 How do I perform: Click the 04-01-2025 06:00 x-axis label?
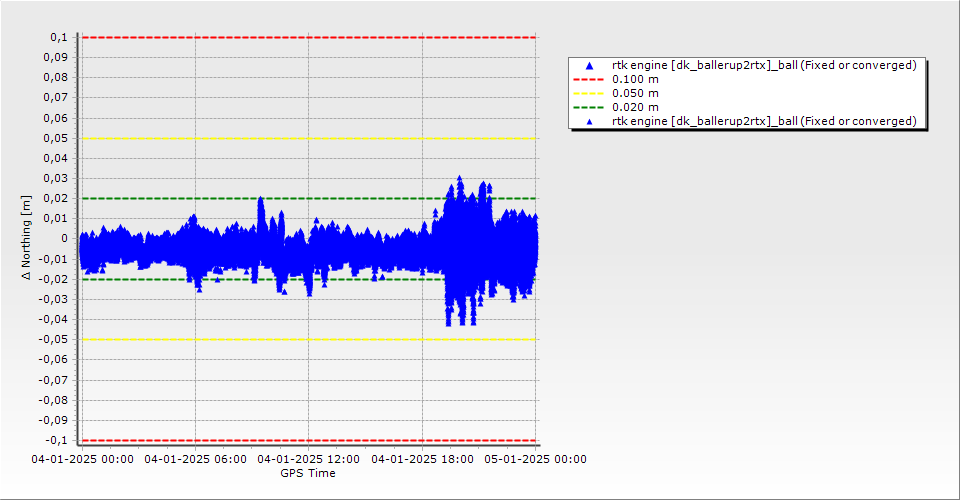pos(195,460)
